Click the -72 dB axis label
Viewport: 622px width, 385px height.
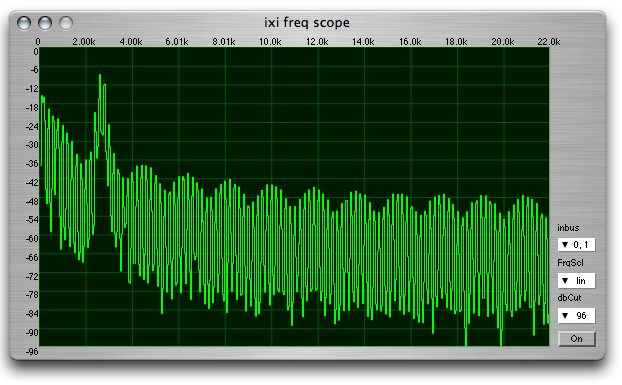(x=32, y=276)
